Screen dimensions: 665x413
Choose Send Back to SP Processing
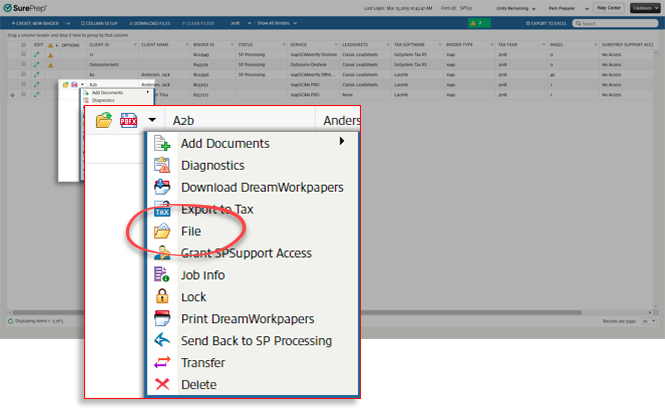pos(256,341)
